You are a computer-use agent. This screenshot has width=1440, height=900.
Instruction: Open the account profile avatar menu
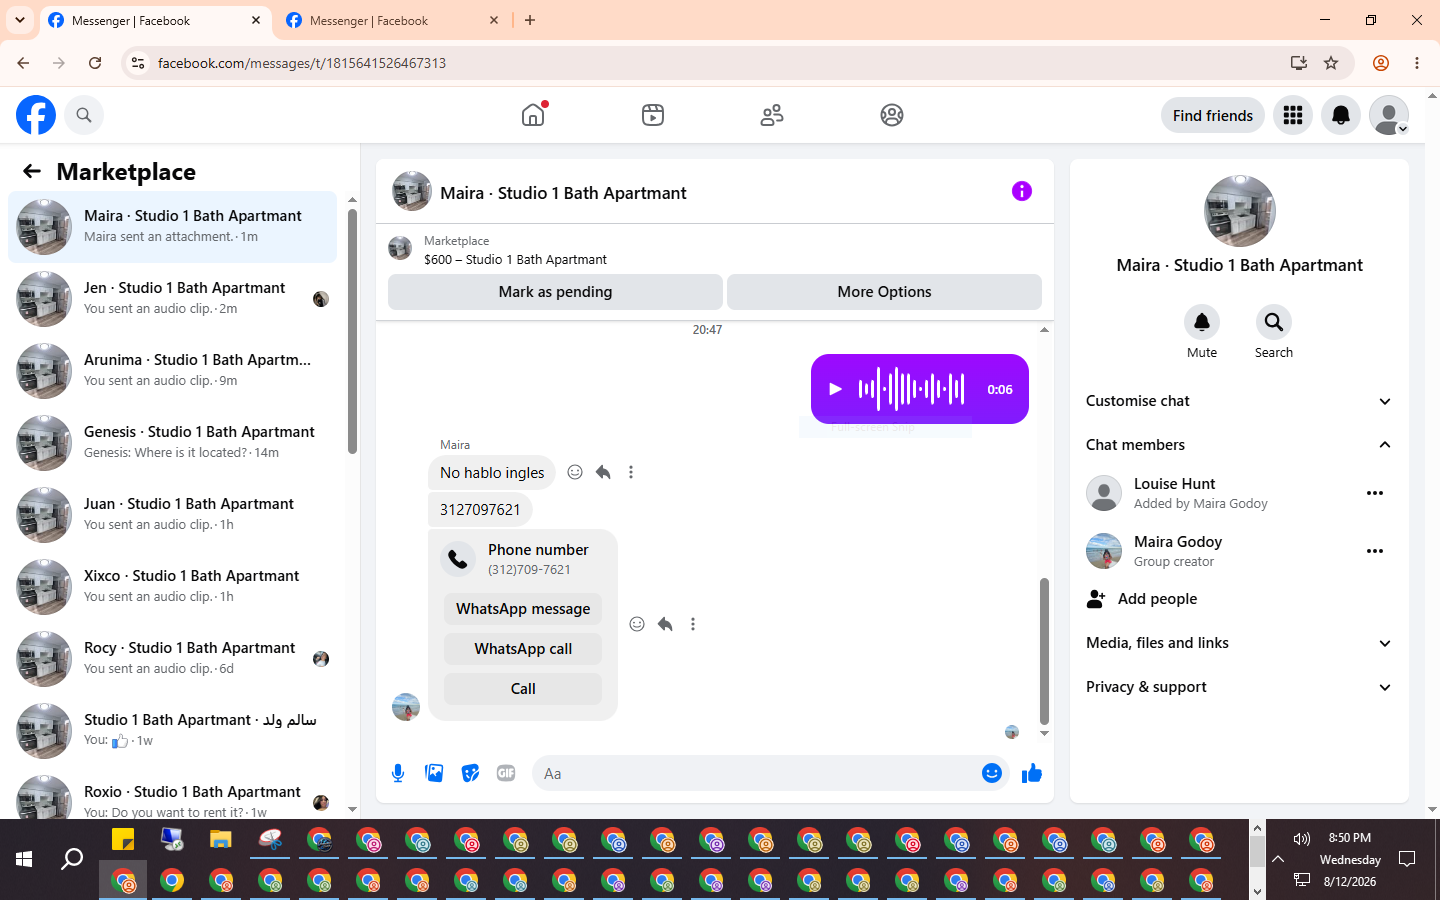1389,115
